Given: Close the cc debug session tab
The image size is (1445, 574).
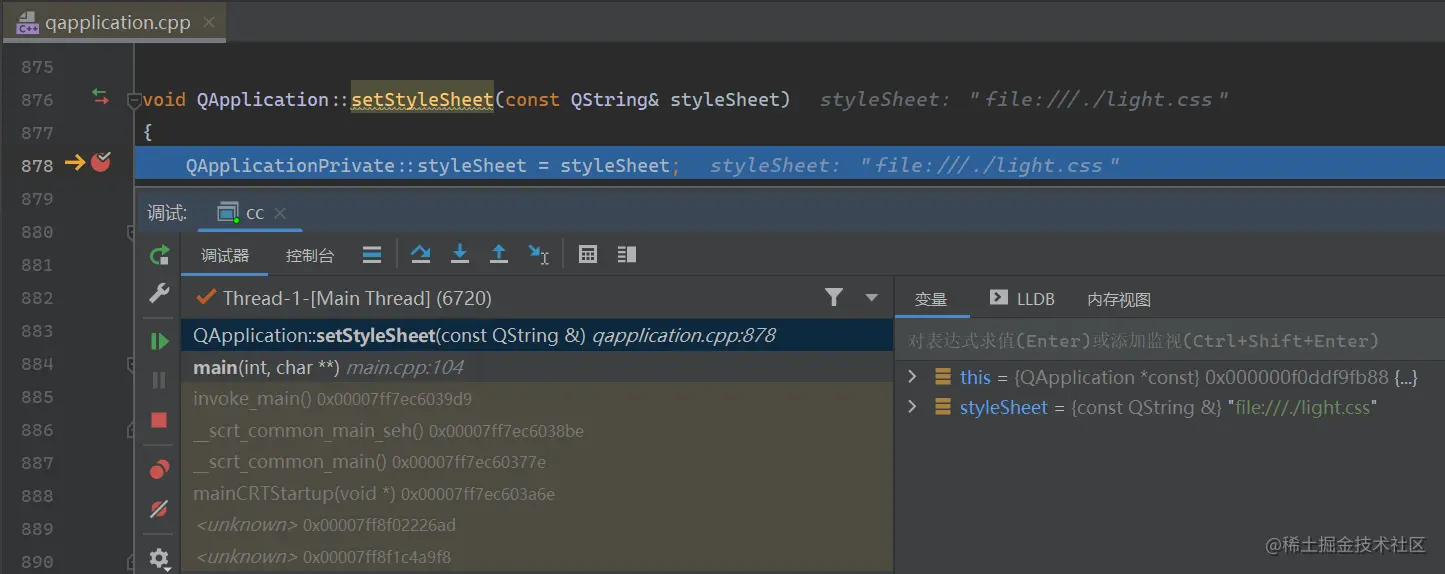Looking at the screenshot, I should click(x=280, y=213).
